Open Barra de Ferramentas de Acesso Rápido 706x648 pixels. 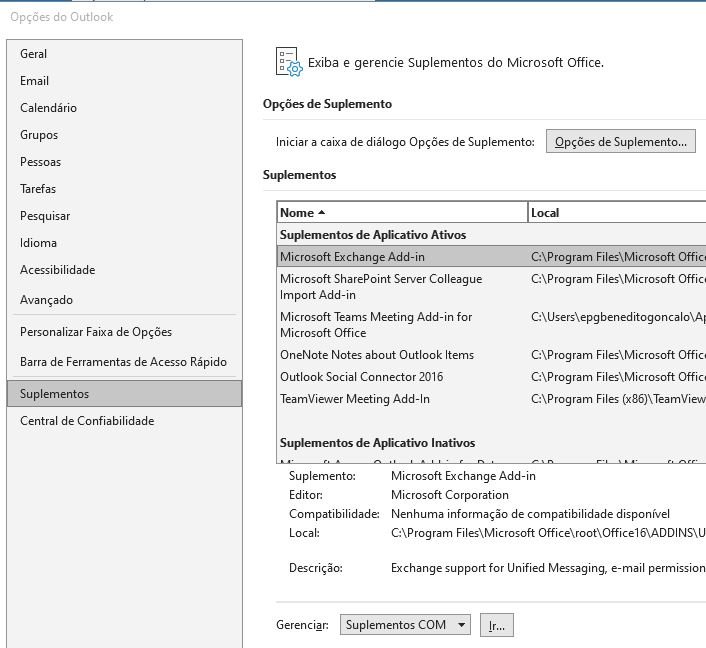[x=124, y=362]
